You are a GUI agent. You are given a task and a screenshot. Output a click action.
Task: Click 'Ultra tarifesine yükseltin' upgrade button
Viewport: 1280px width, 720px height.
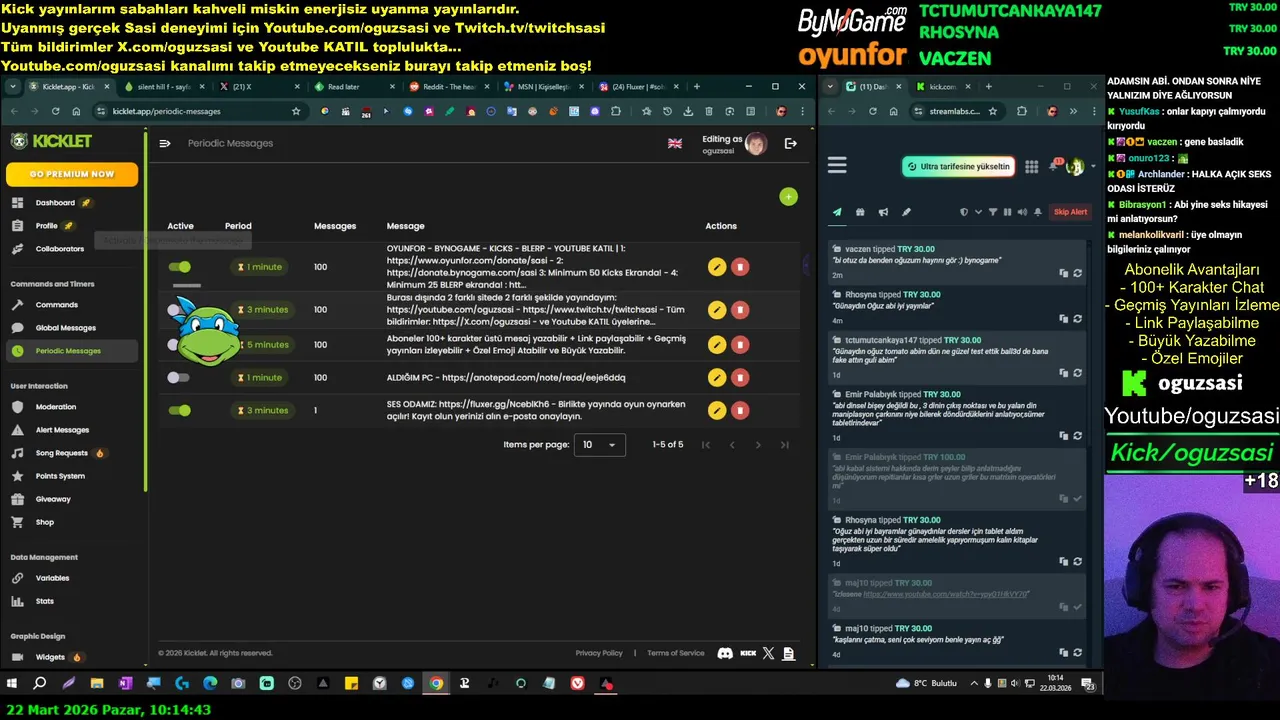958,166
